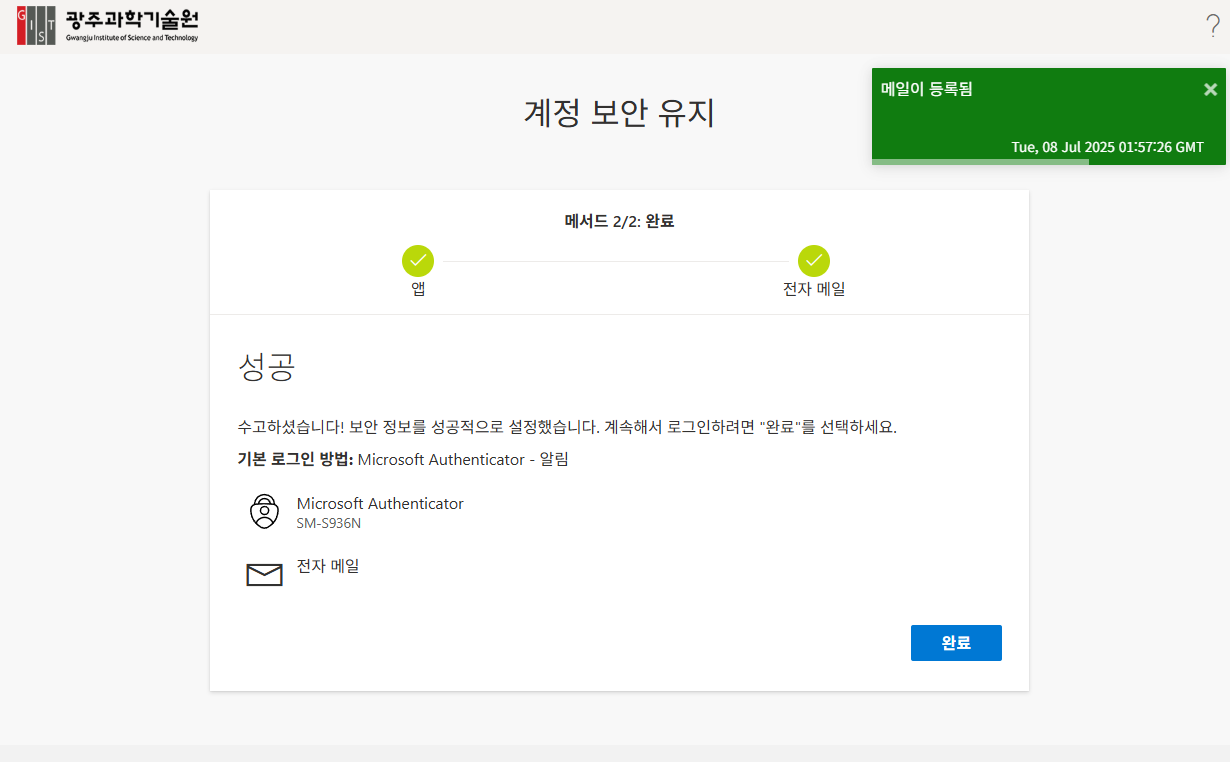
Task: Click the 계정 보안 유지 page title
Action: [620, 113]
